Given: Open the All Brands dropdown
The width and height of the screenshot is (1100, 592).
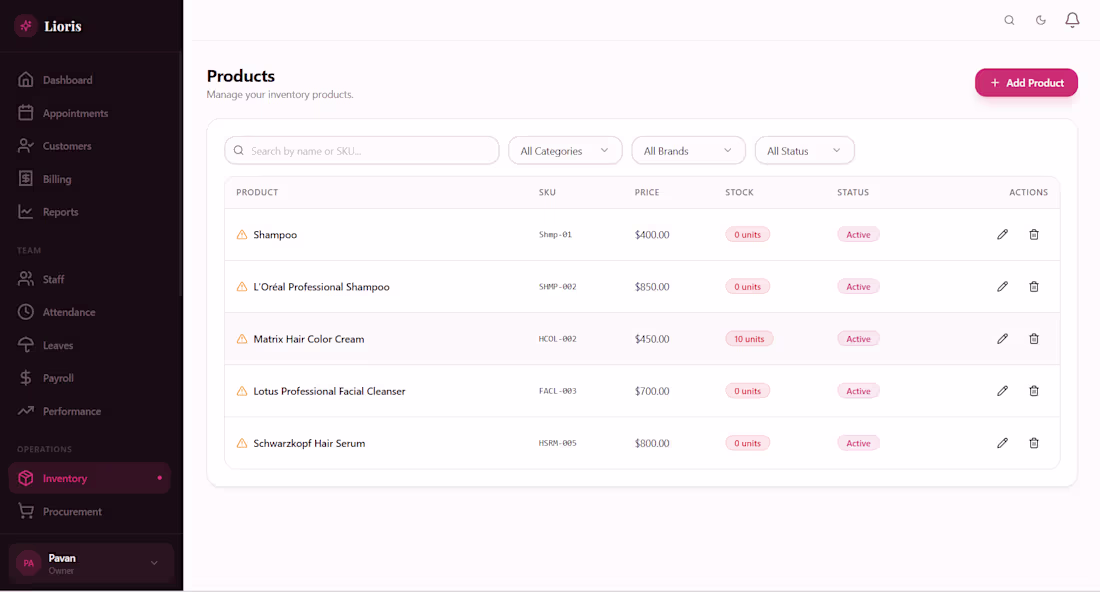Looking at the screenshot, I should tap(688, 151).
